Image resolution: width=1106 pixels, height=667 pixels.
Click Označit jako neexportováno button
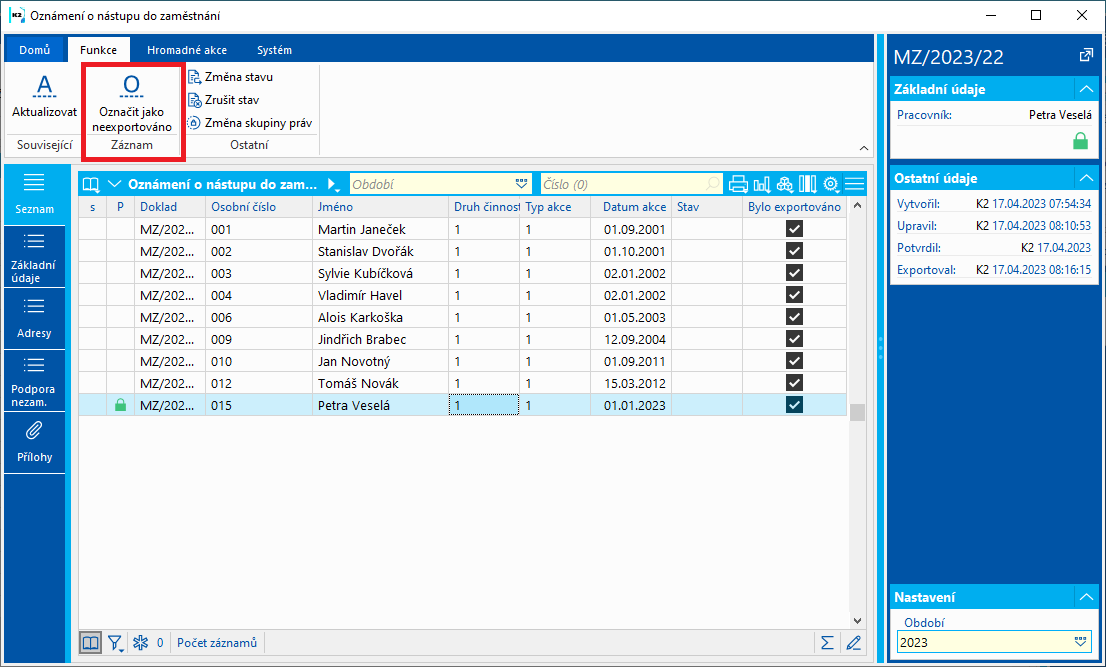(x=132, y=102)
